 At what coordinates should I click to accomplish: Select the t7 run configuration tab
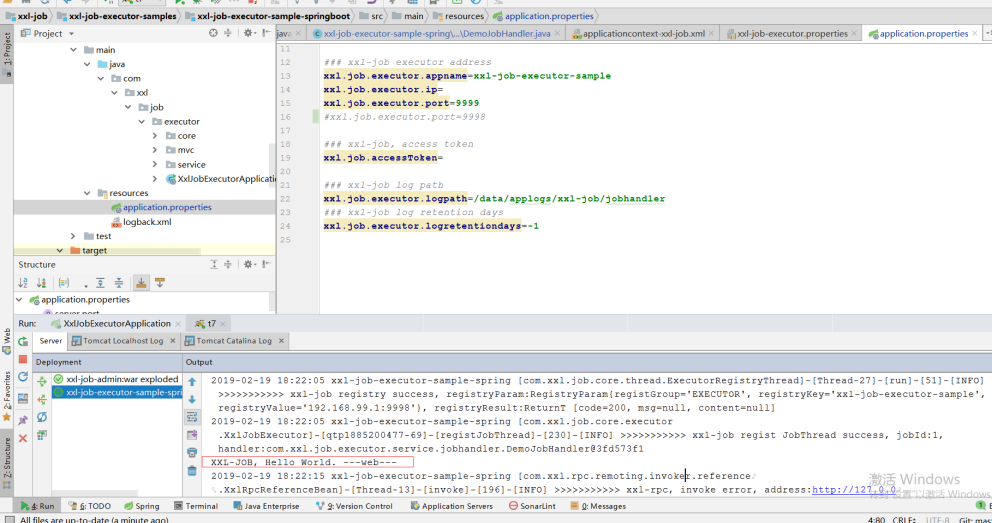(206, 323)
